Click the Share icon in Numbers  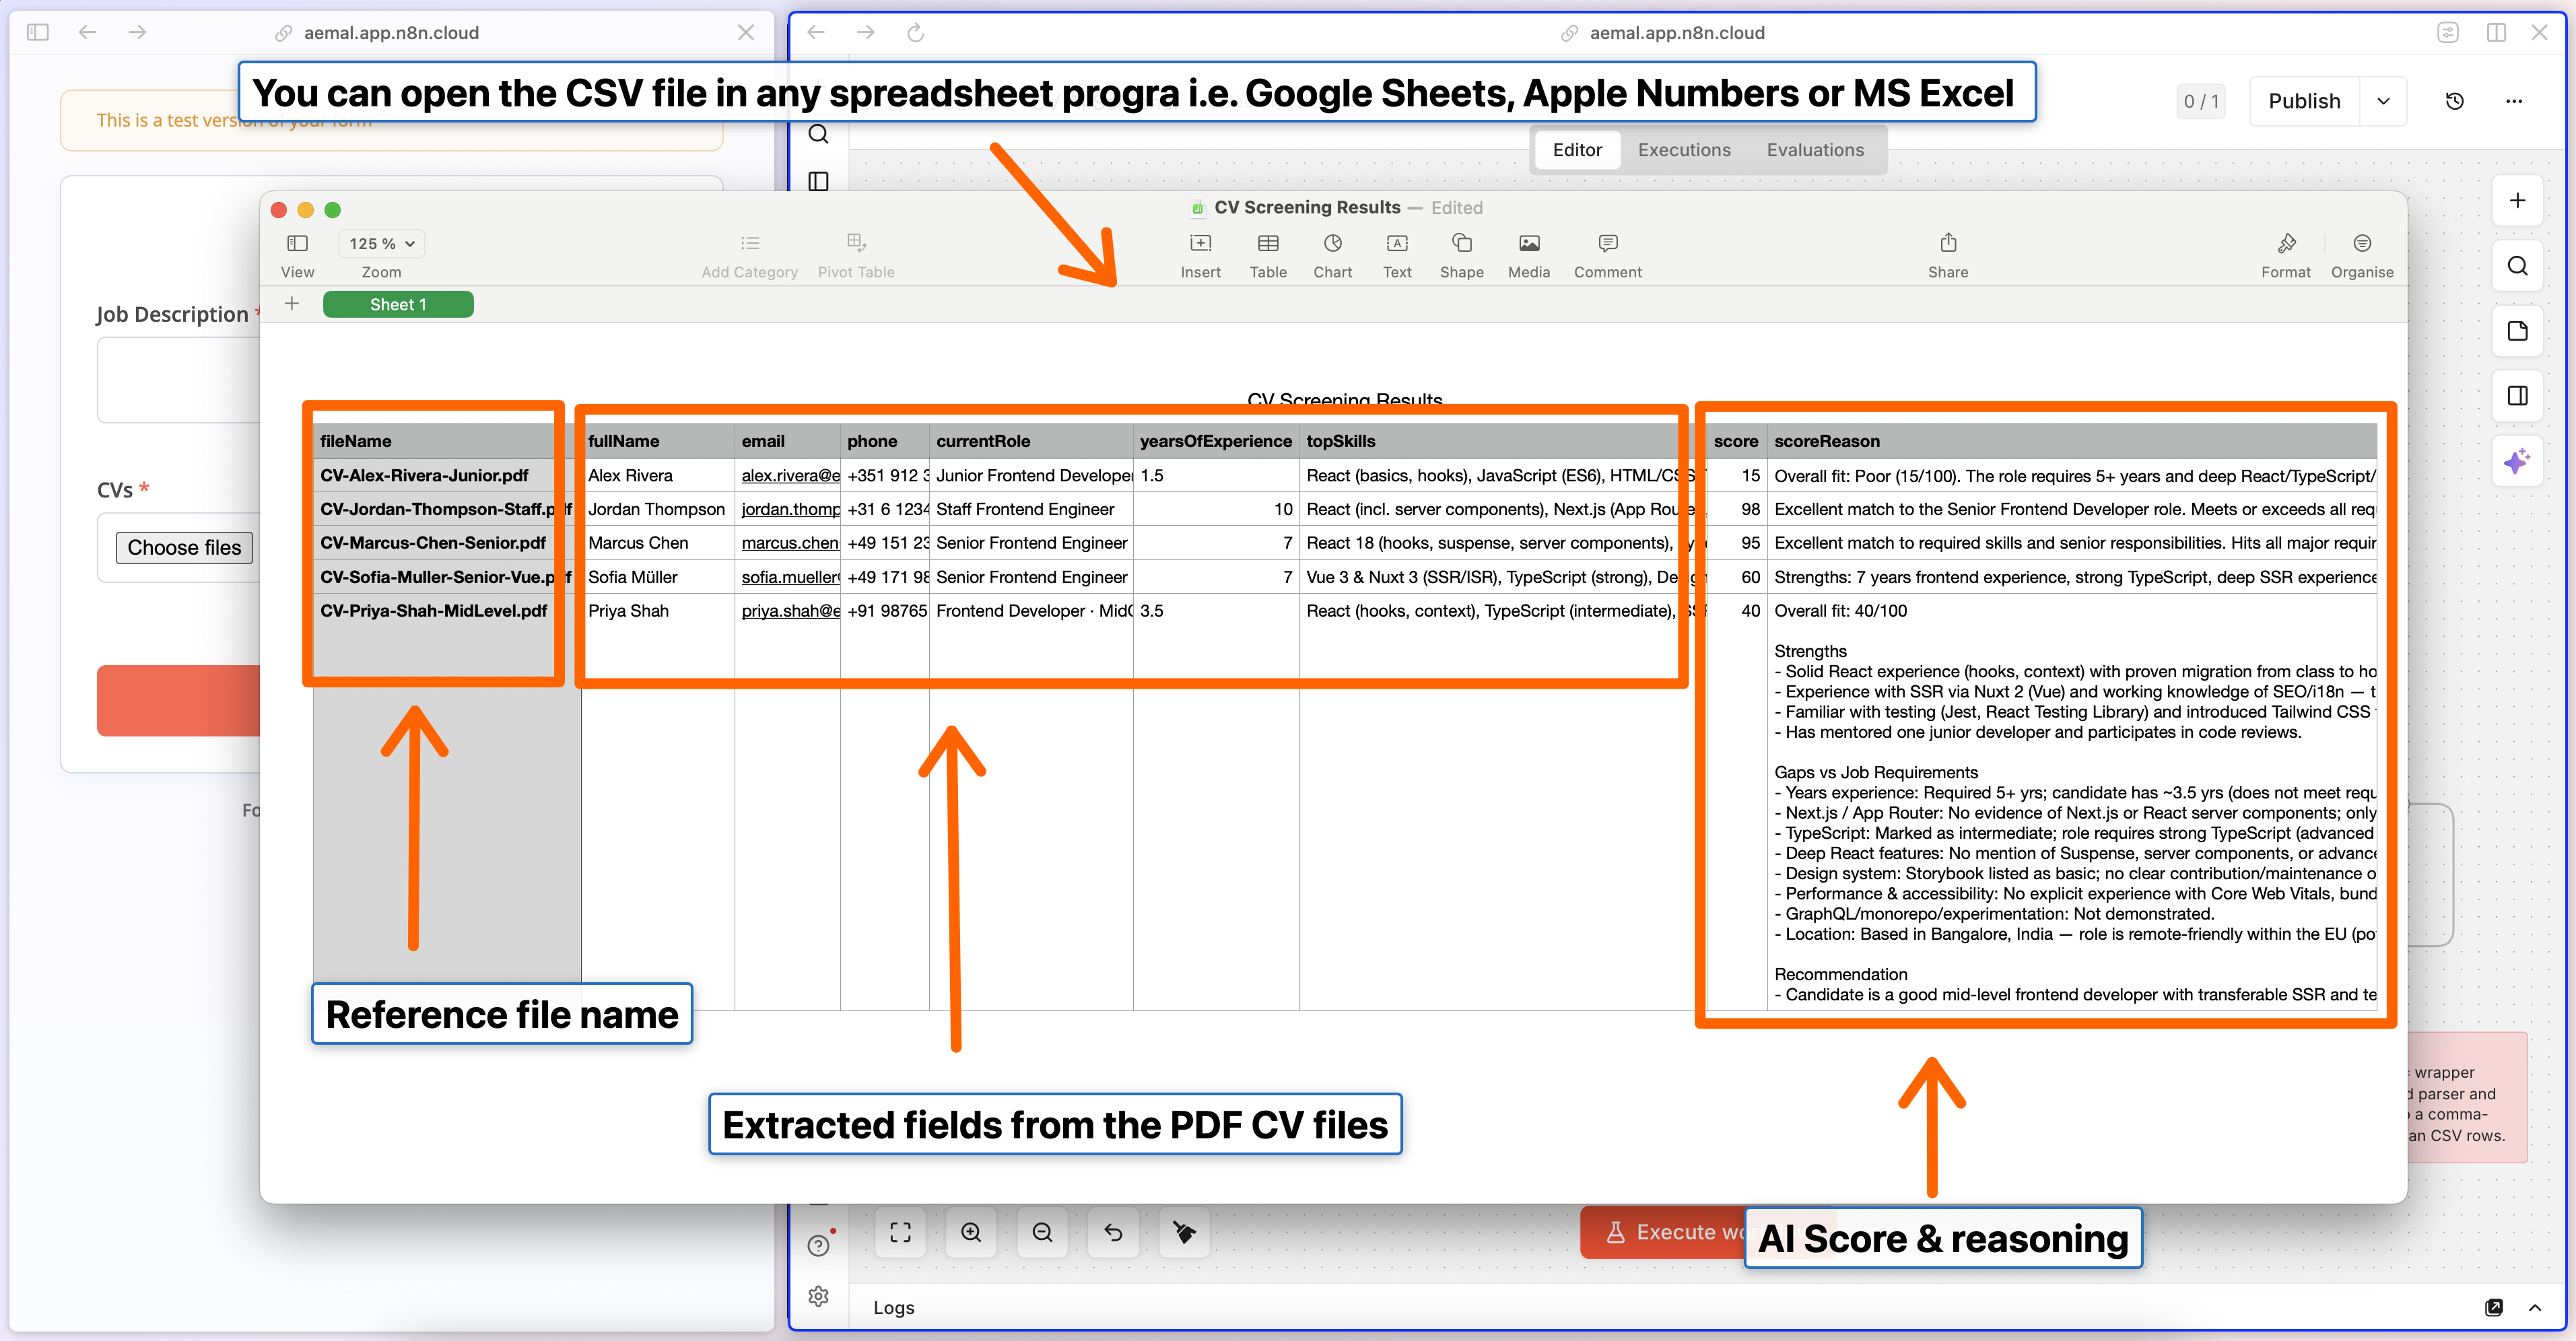(1948, 243)
